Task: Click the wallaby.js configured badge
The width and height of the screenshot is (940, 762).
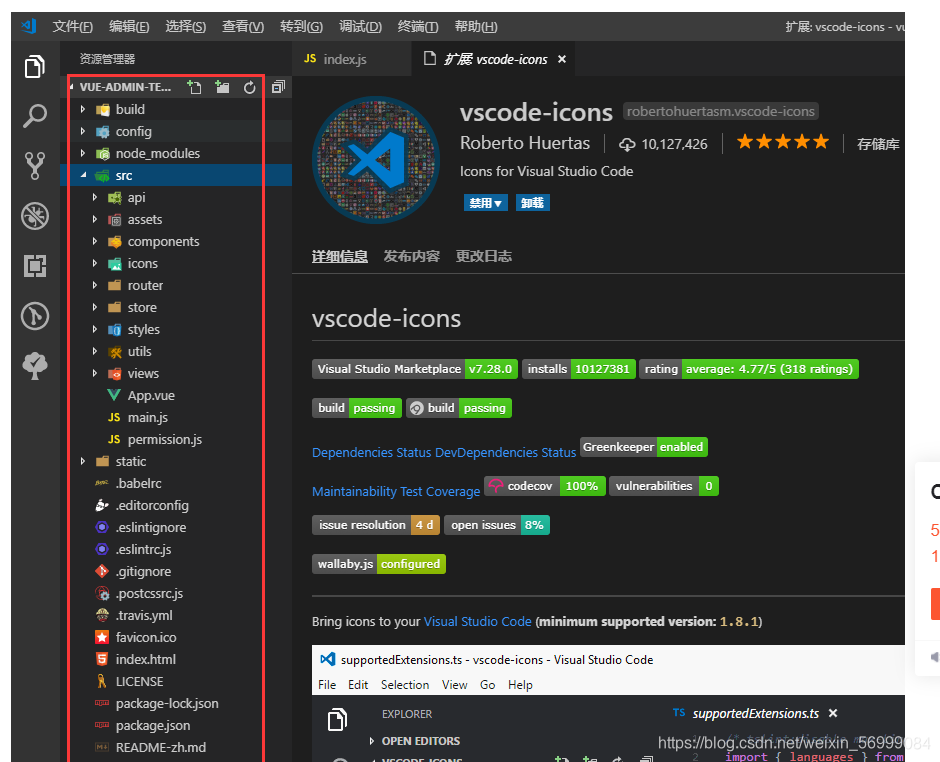Action: coord(379,564)
